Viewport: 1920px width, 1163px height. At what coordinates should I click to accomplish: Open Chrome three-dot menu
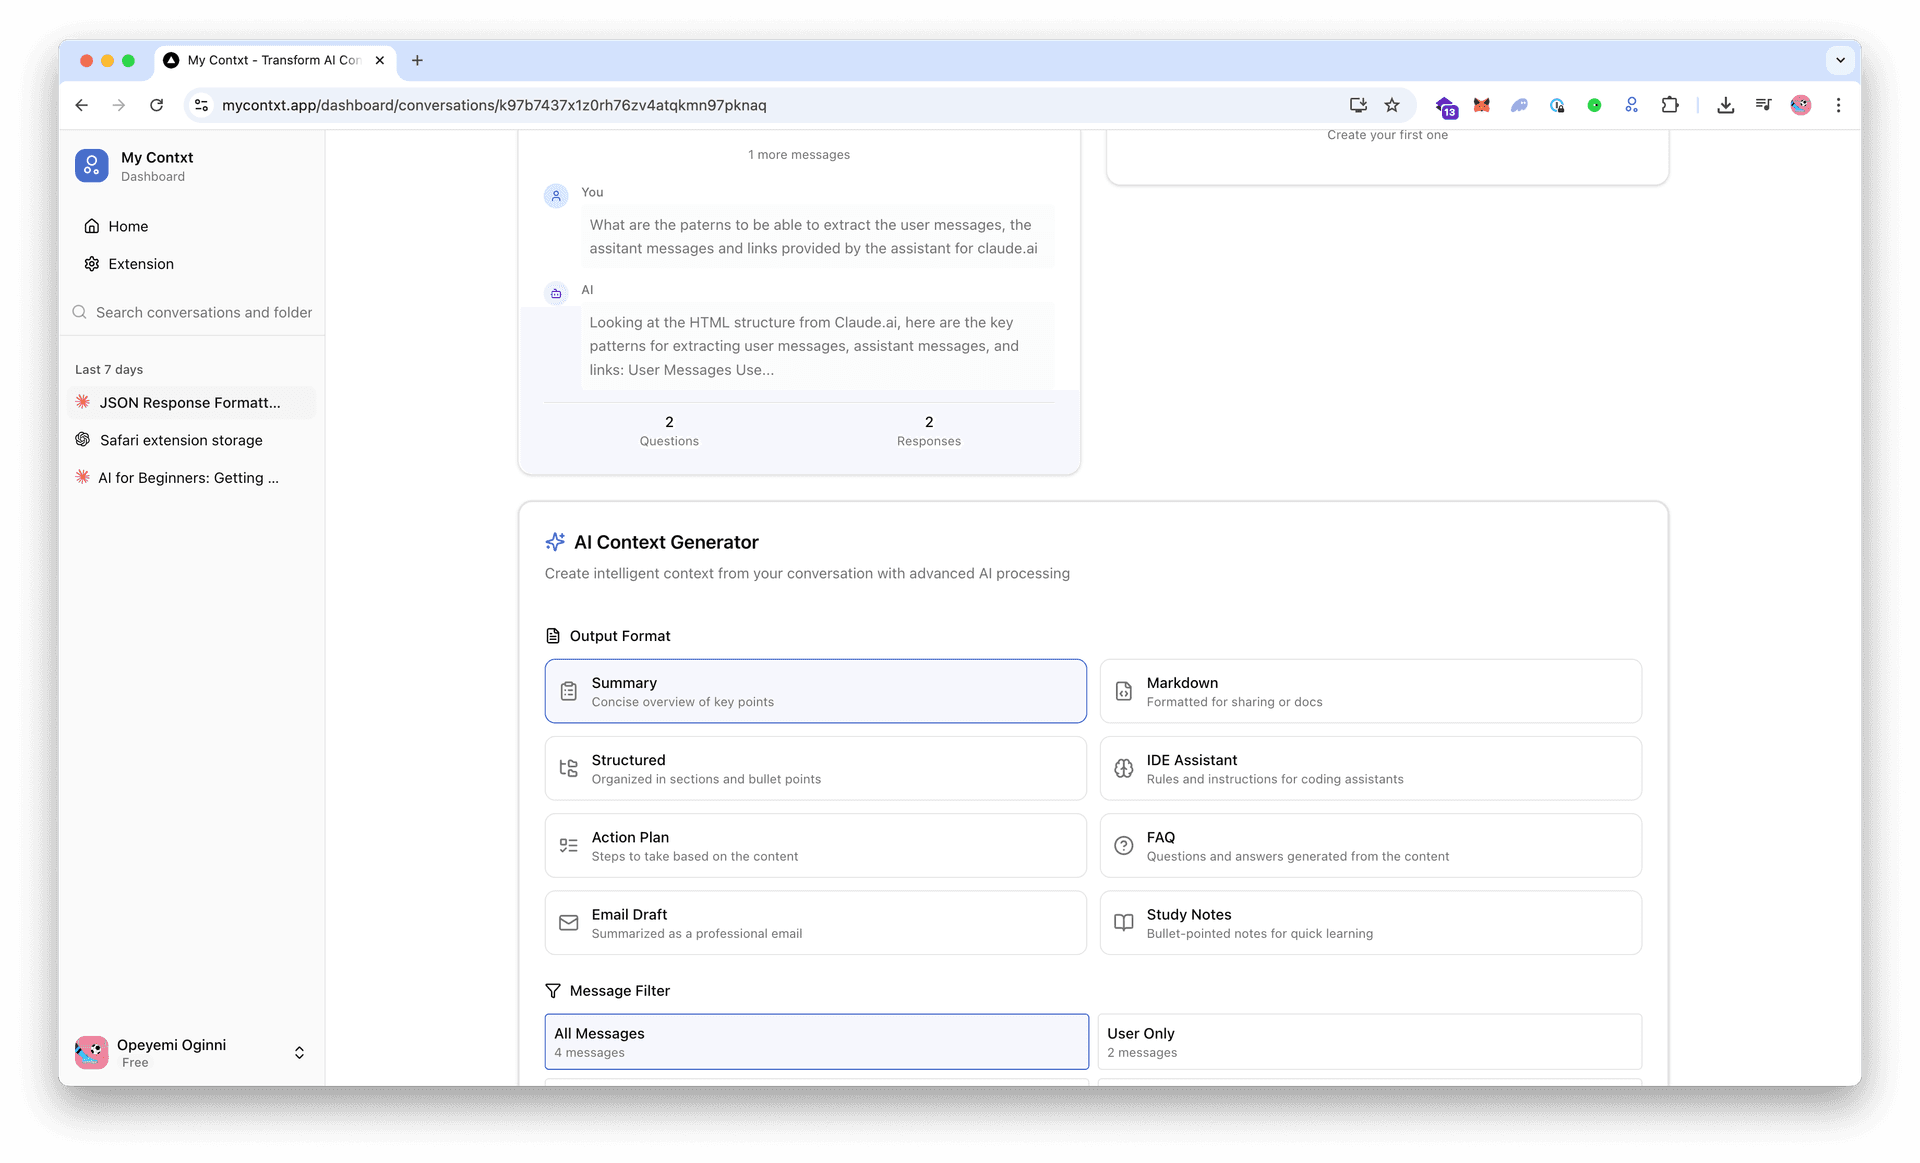click(1838, 105)
